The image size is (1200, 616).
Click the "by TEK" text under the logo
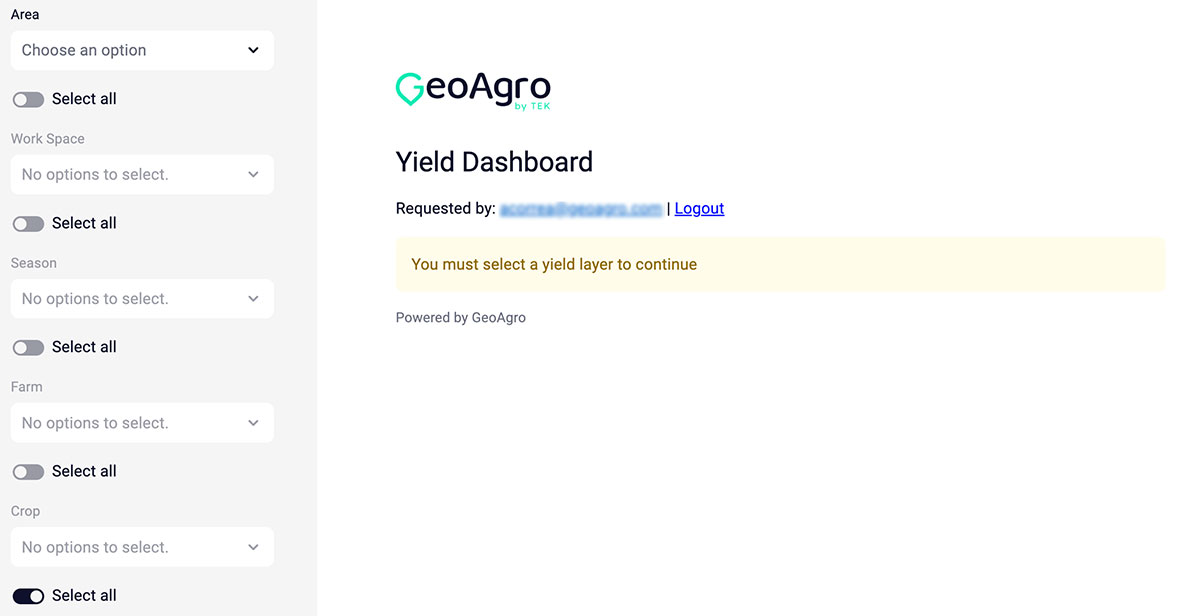click(x=531, y=106)
